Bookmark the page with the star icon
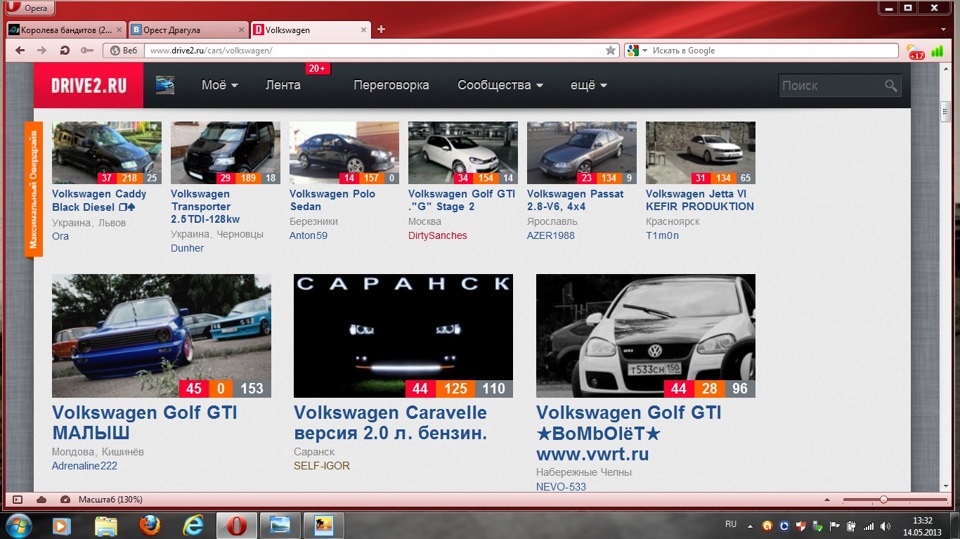This screenshot has height=539, width=960. tap(610, 50)
